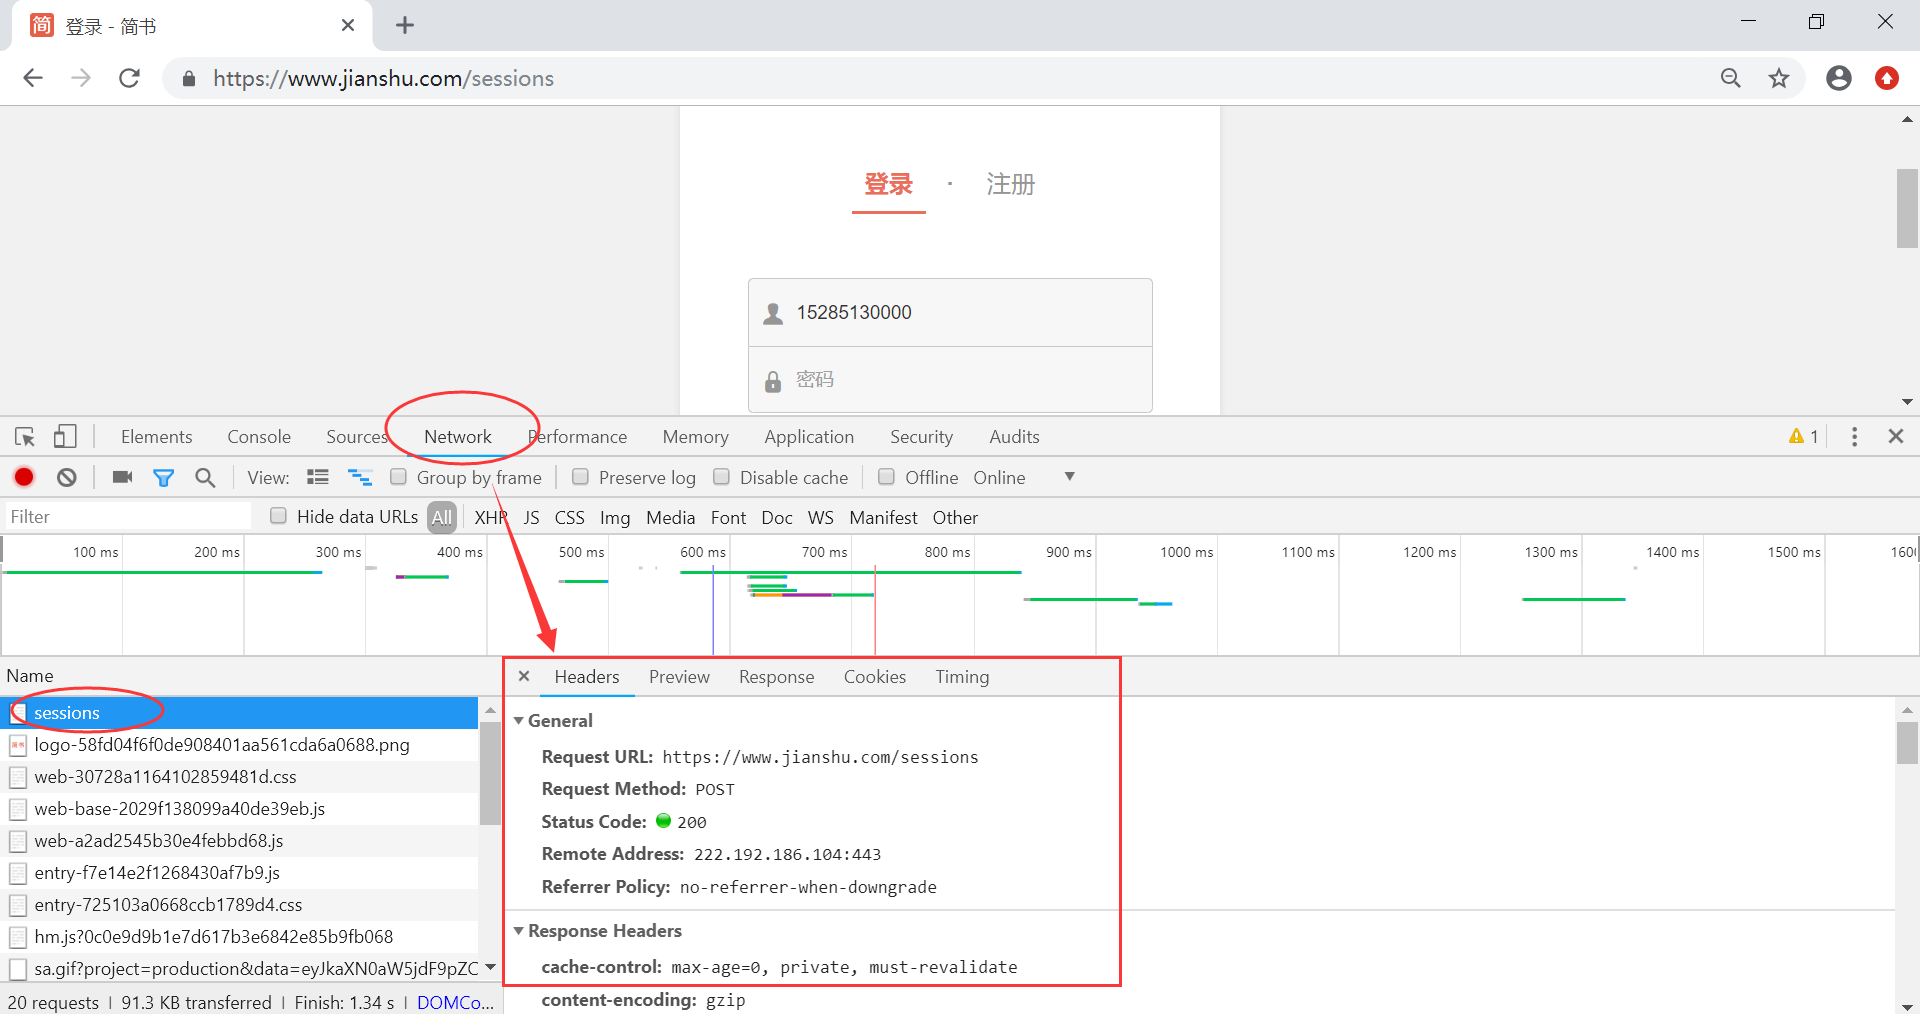Open the Security panel tab

pyautogui.click(x=922, y=437)
